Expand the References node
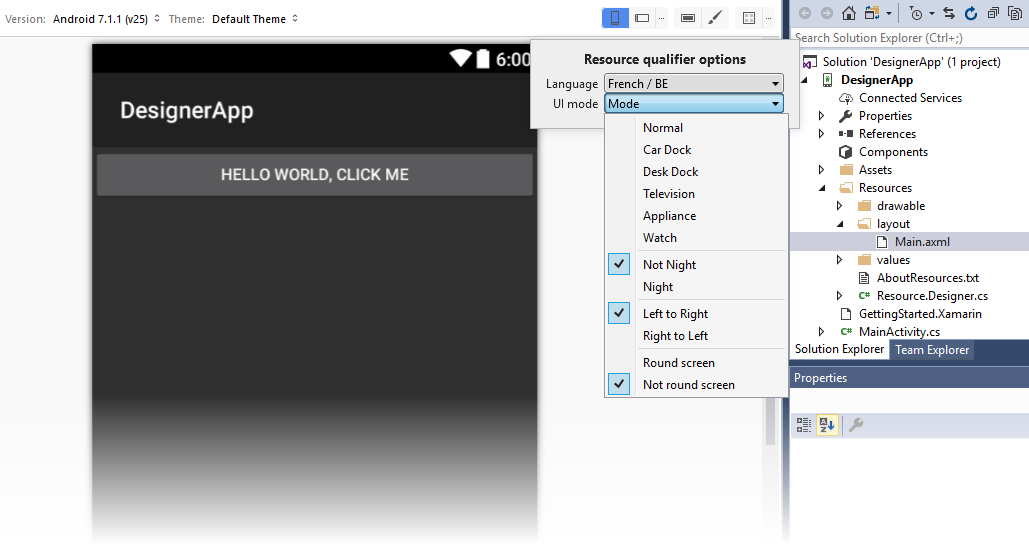1029x545 pixels. point(822,134)
